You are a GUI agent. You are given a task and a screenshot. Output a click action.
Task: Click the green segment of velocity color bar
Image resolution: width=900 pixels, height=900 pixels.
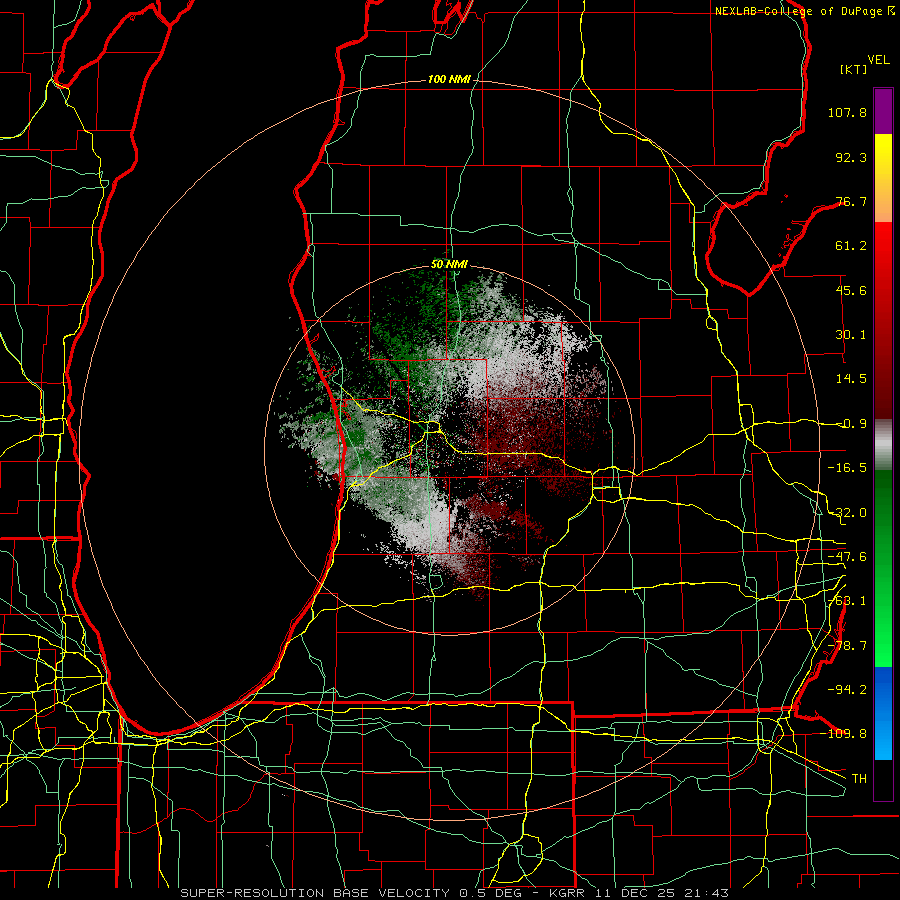[883, 568]
